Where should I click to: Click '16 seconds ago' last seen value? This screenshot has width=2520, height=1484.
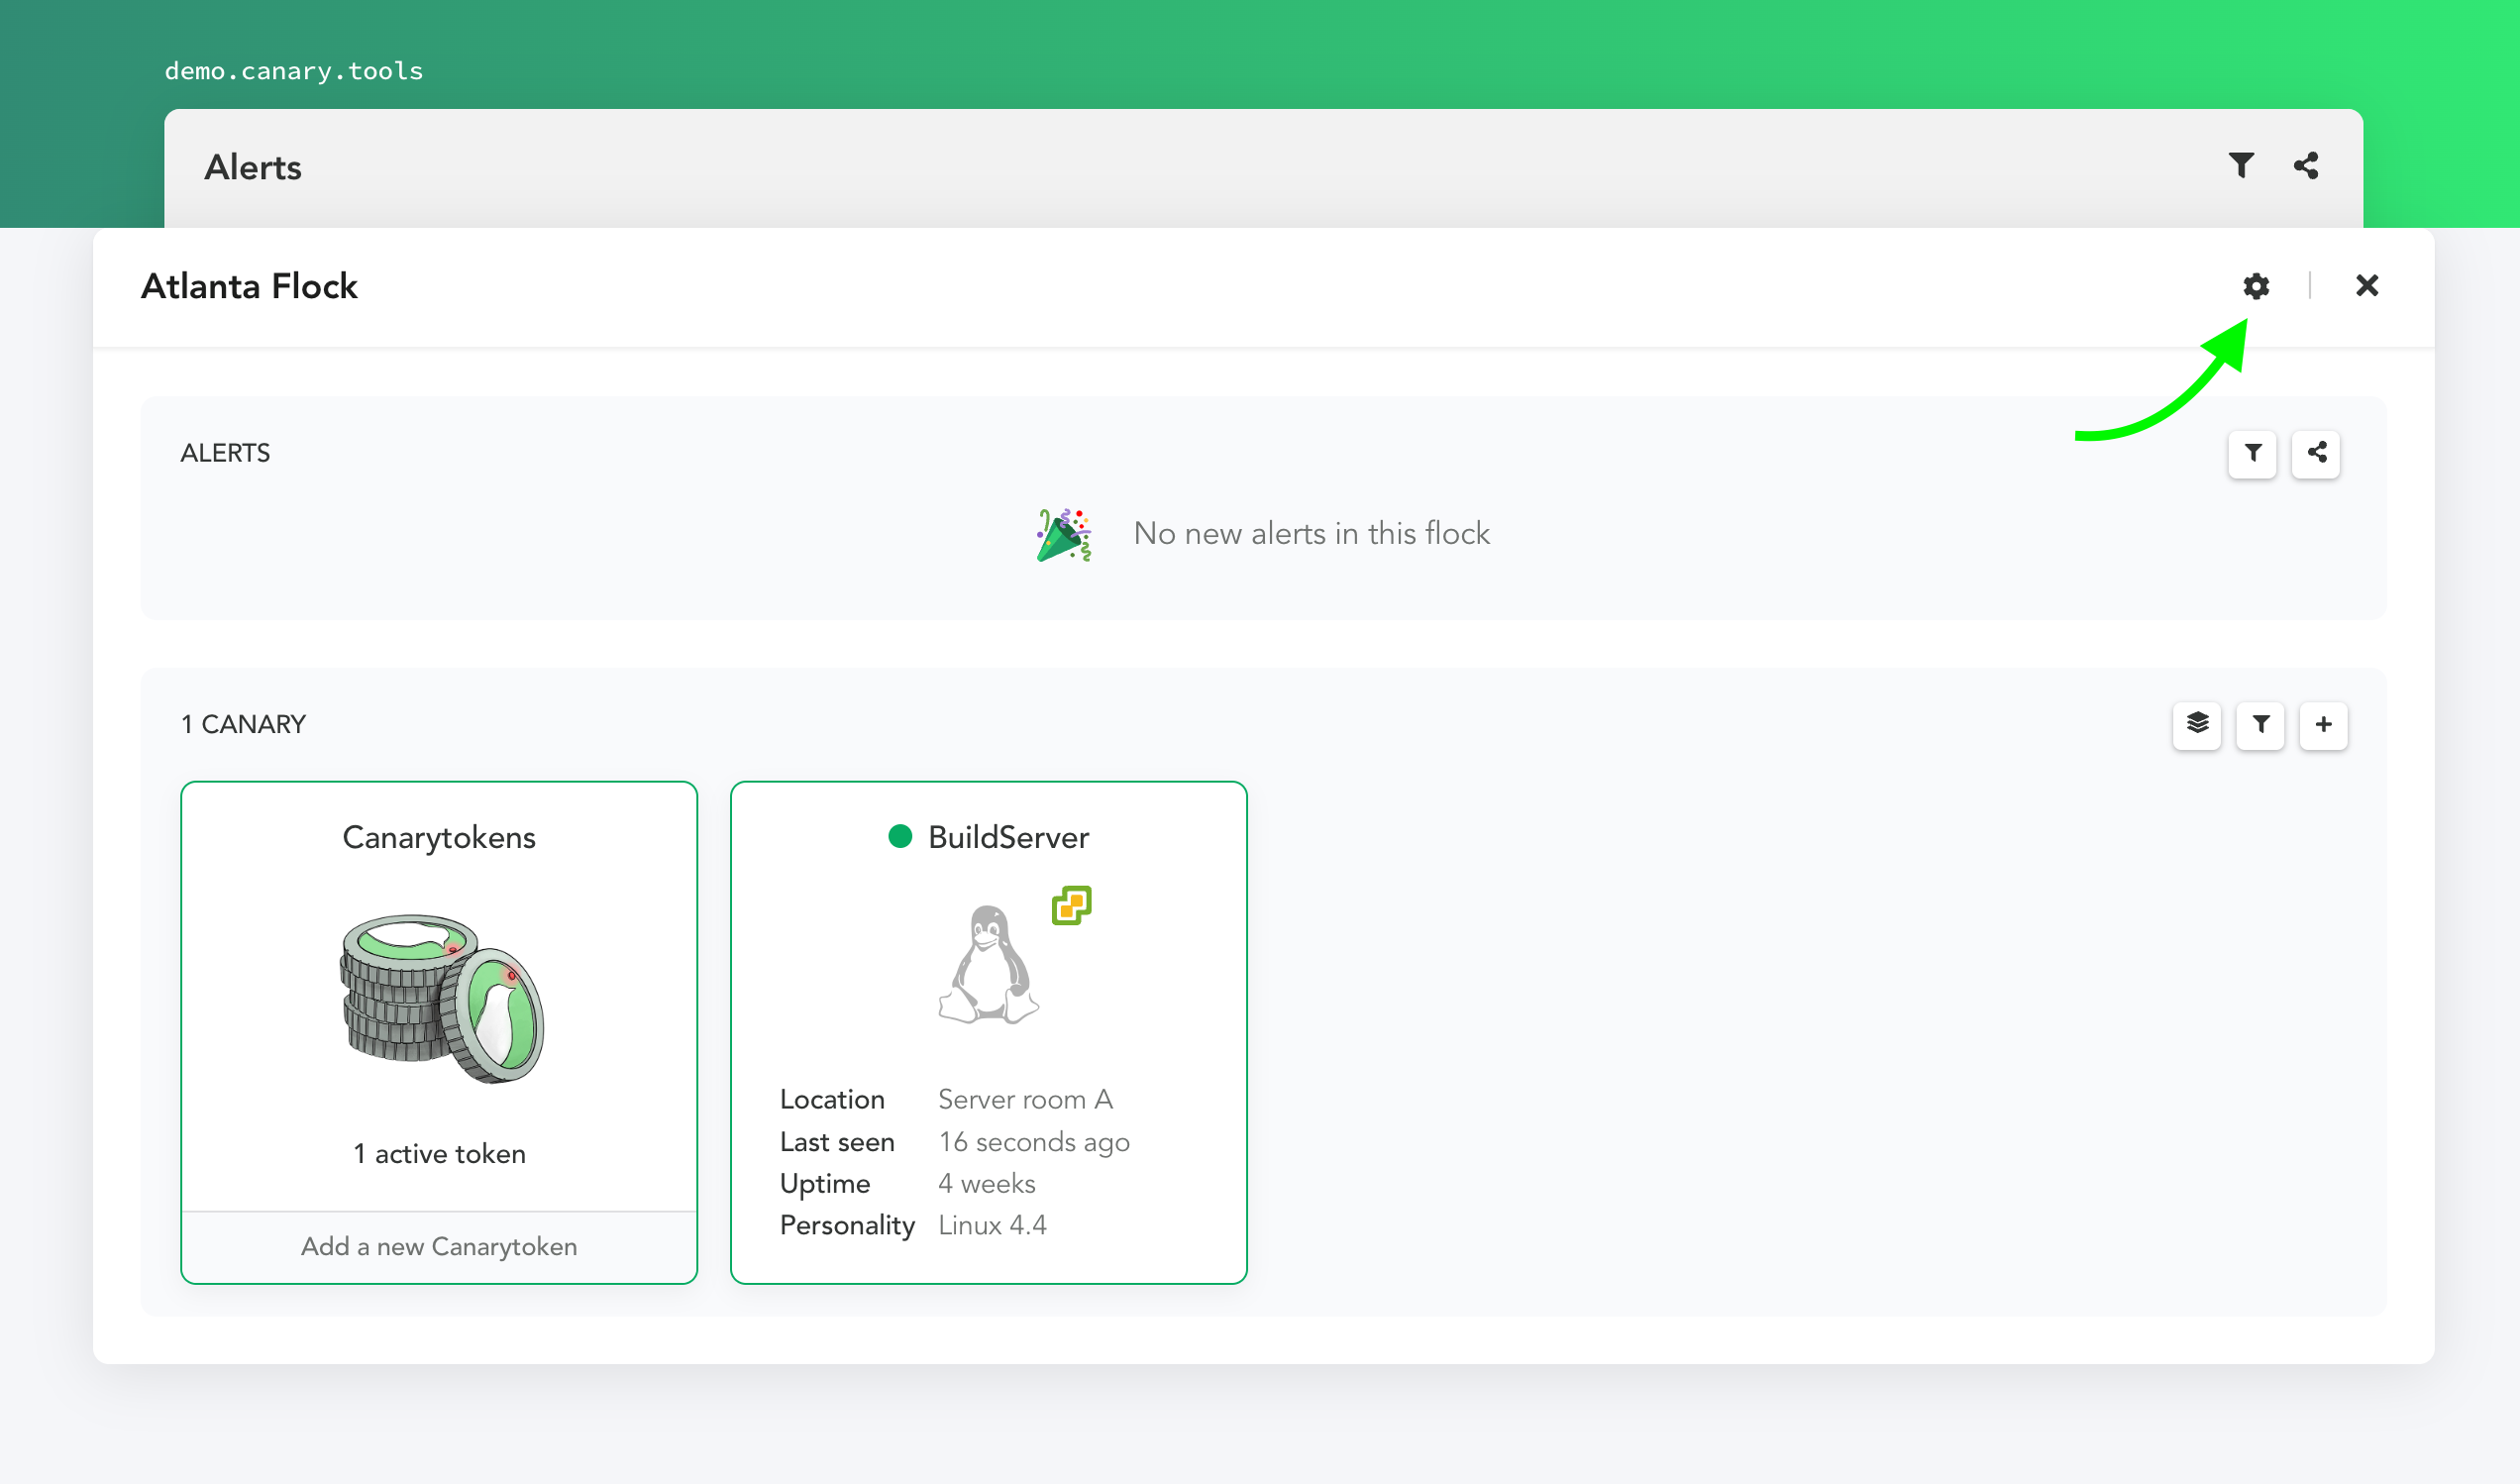point(1034,1142)
